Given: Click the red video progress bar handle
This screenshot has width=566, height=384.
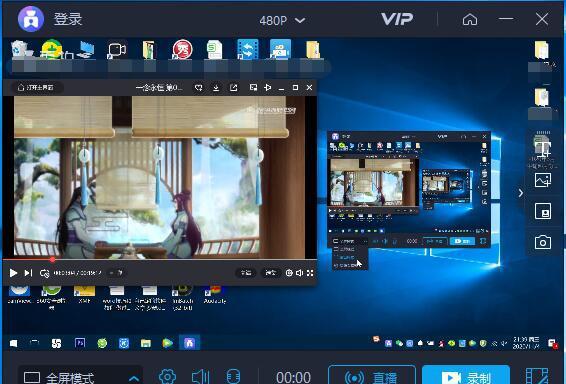Looking at the screenshot, I should click(x=53, y=259).
